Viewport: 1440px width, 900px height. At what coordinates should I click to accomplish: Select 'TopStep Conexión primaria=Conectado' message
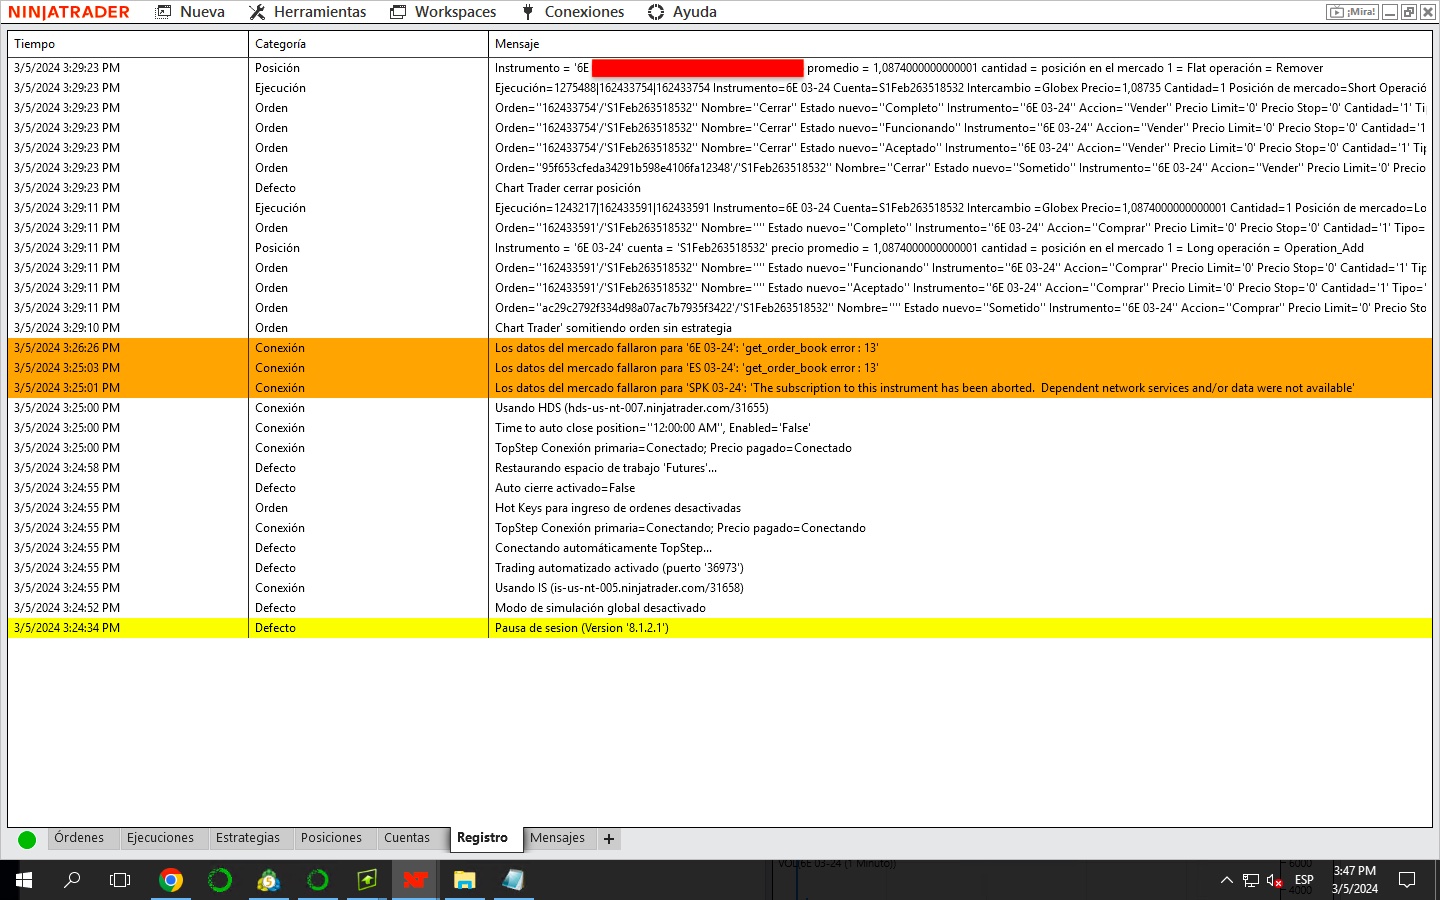pyautogui.click(x=673, y=448)
